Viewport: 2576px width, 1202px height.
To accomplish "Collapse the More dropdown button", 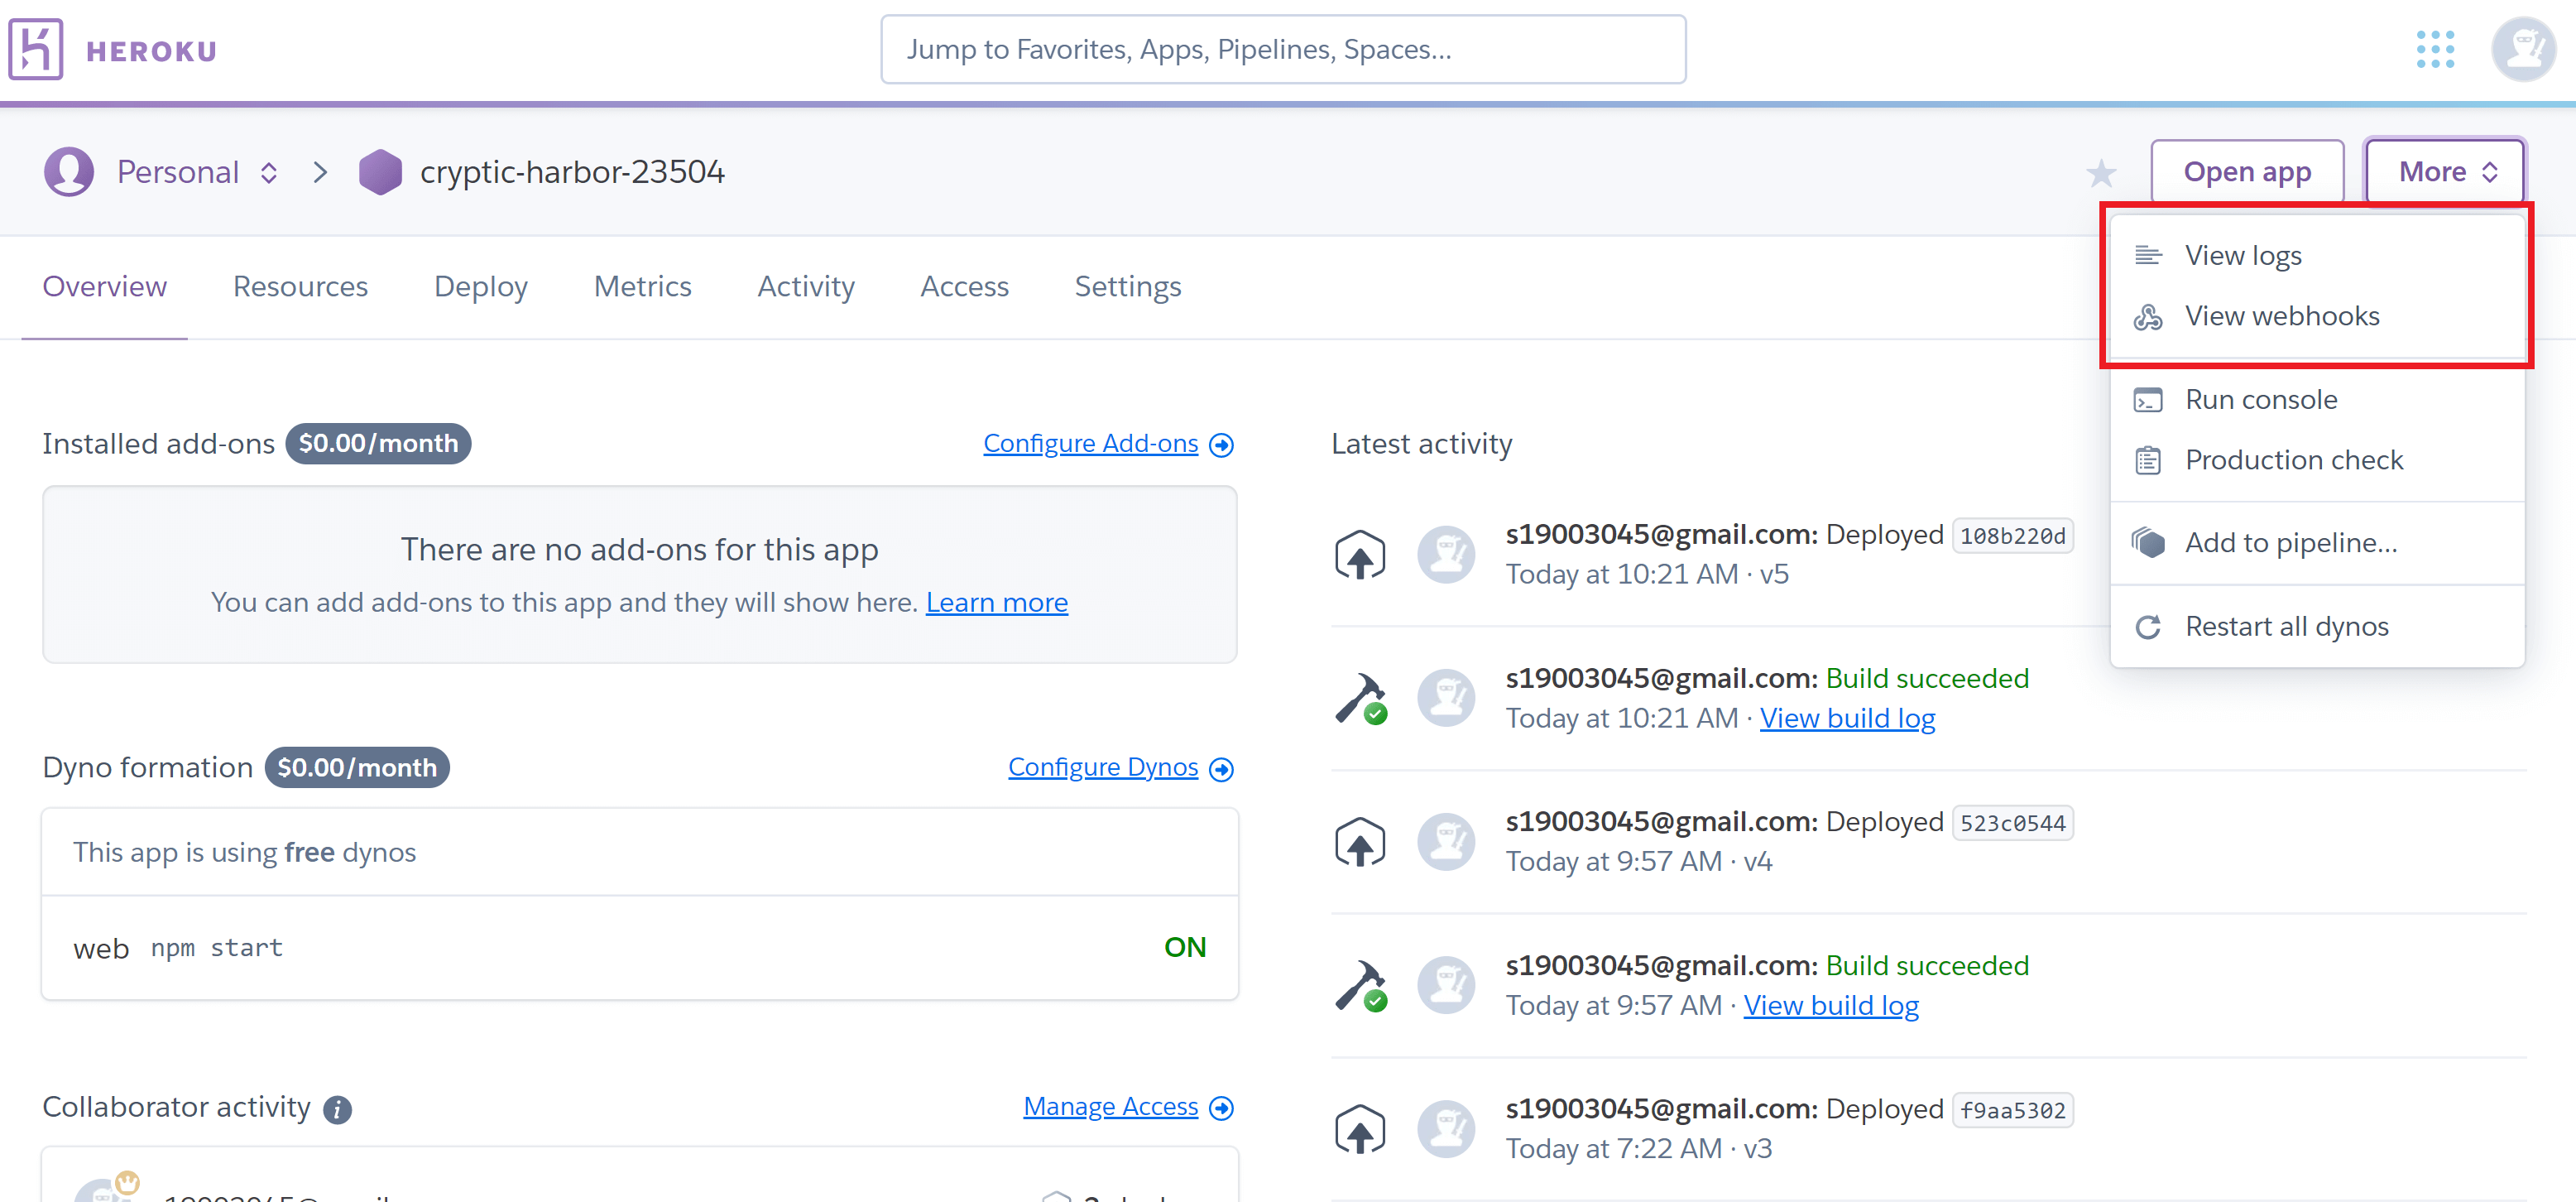I will [2444, 172].
